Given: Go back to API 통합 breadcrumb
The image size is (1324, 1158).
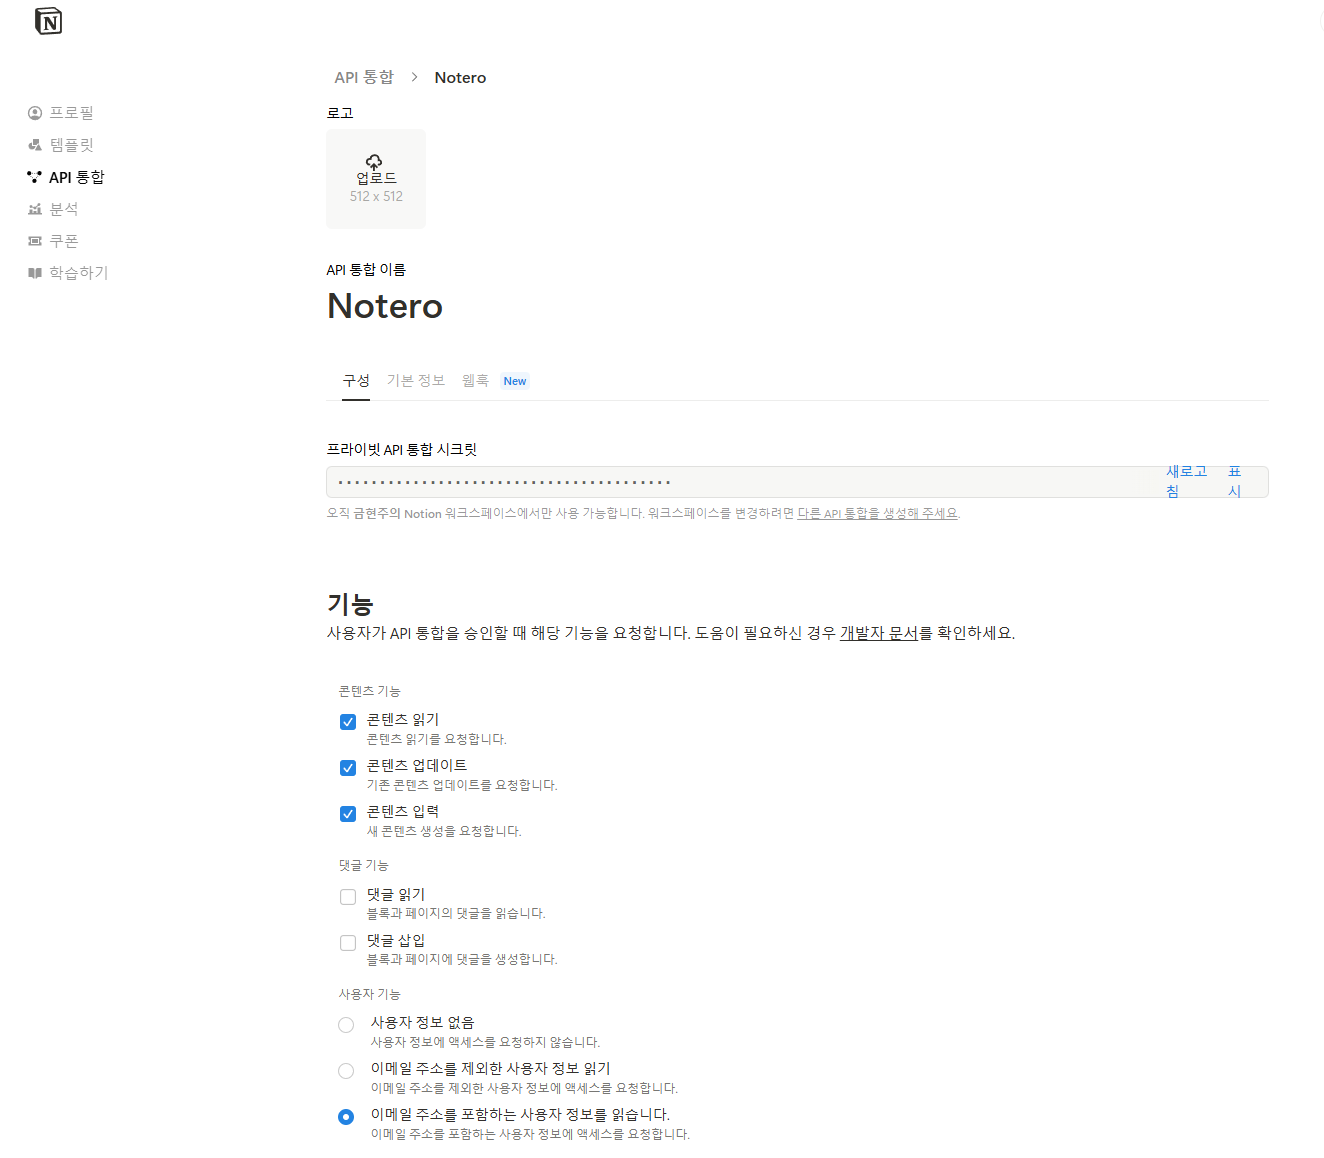Looking at the screenshot, I should coord(364,77).
